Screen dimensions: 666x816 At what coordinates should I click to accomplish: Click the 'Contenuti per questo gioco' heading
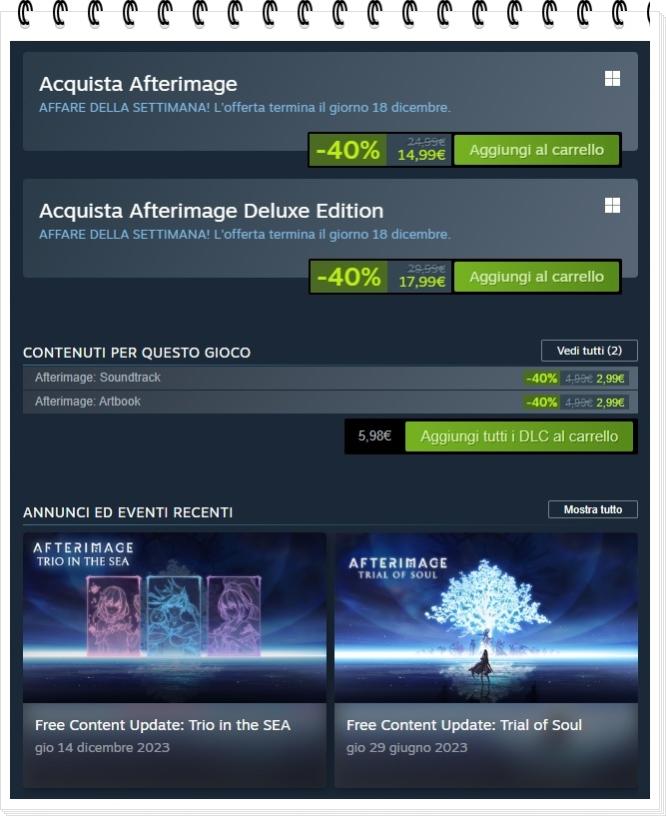[x=137, y=353]
